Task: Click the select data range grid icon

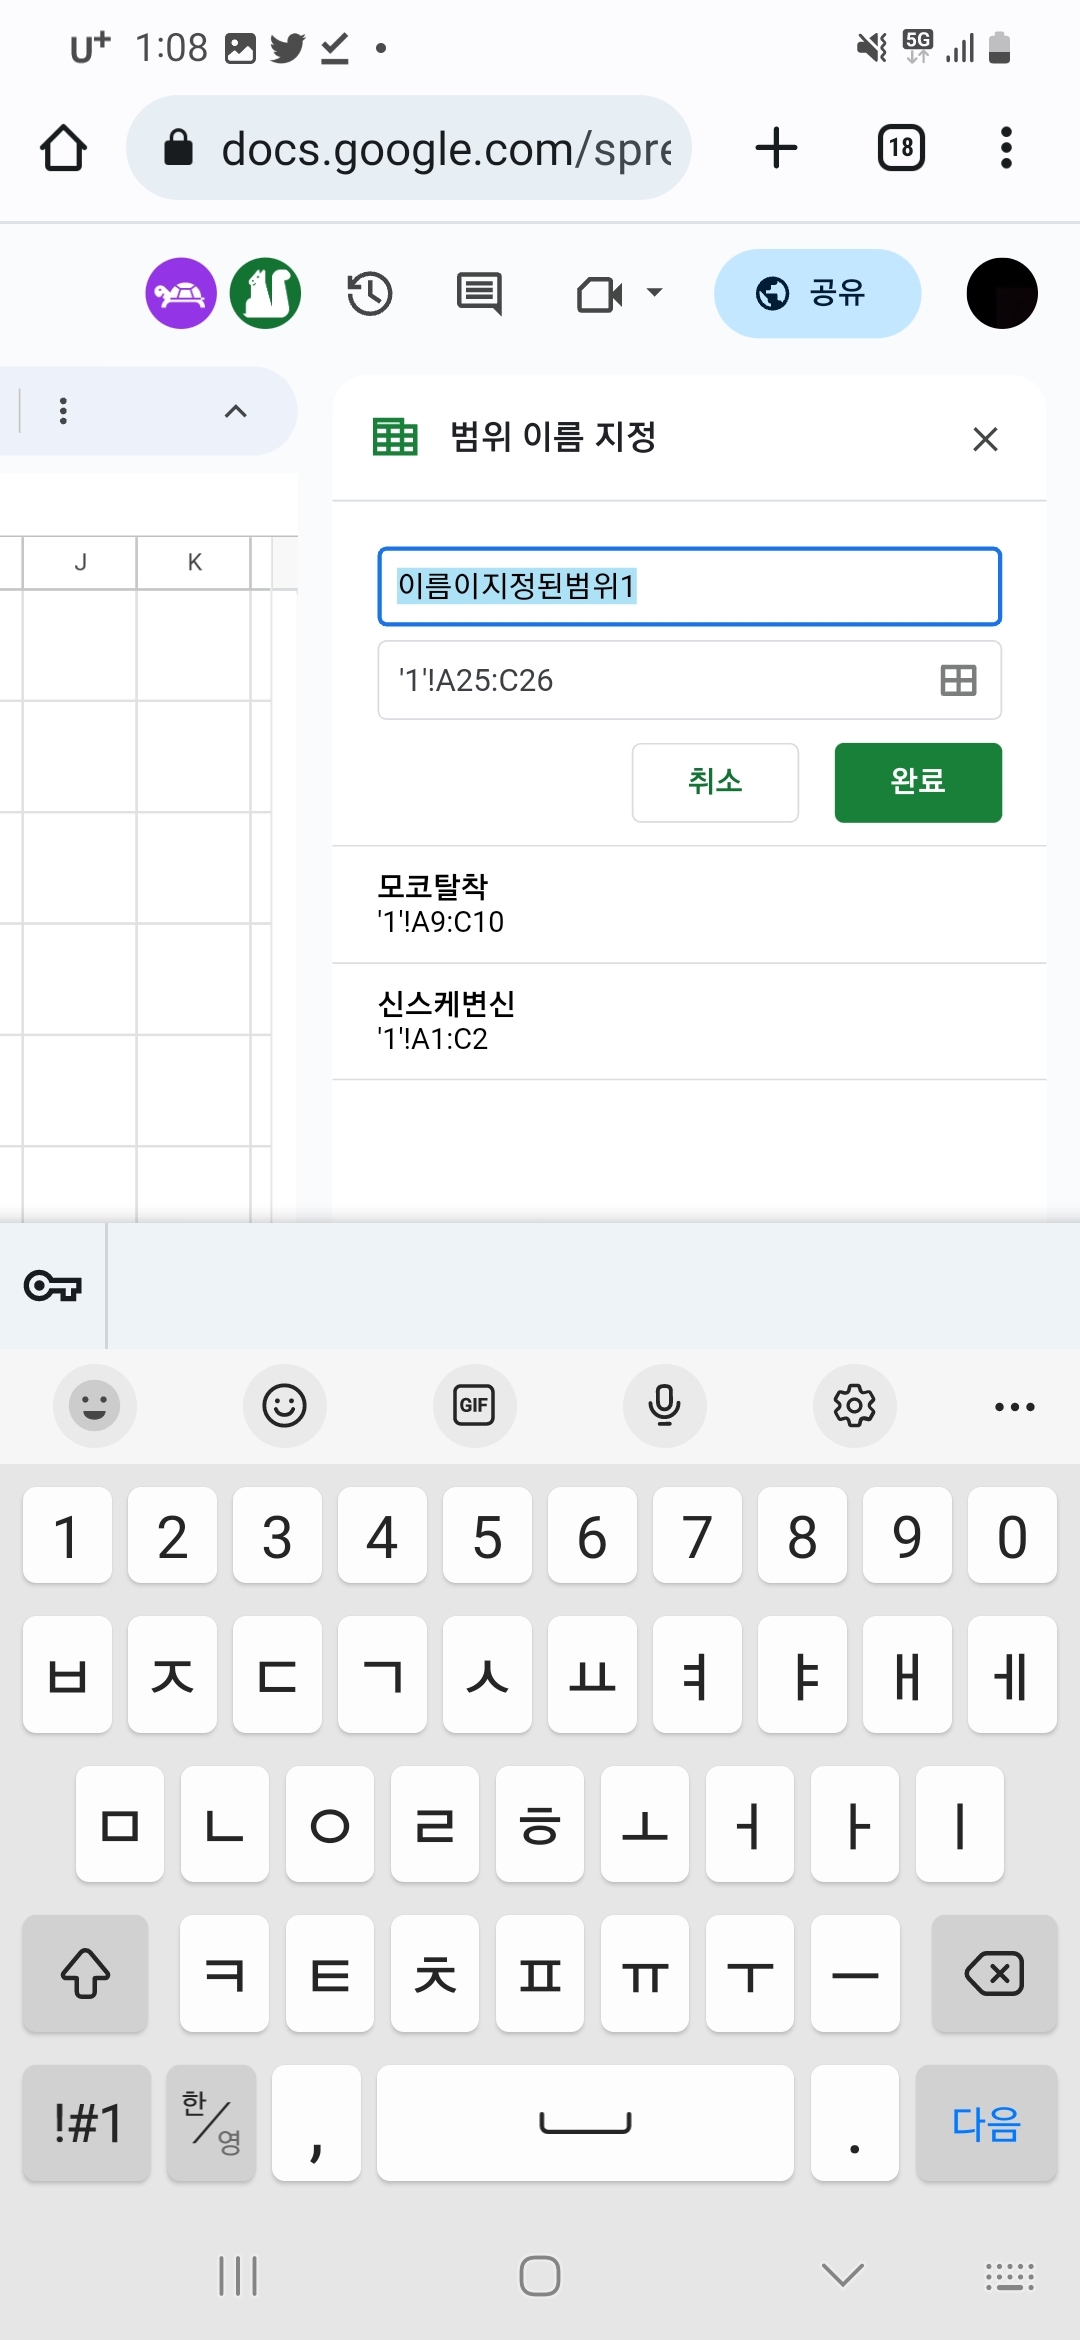Action: pos(958,681)
